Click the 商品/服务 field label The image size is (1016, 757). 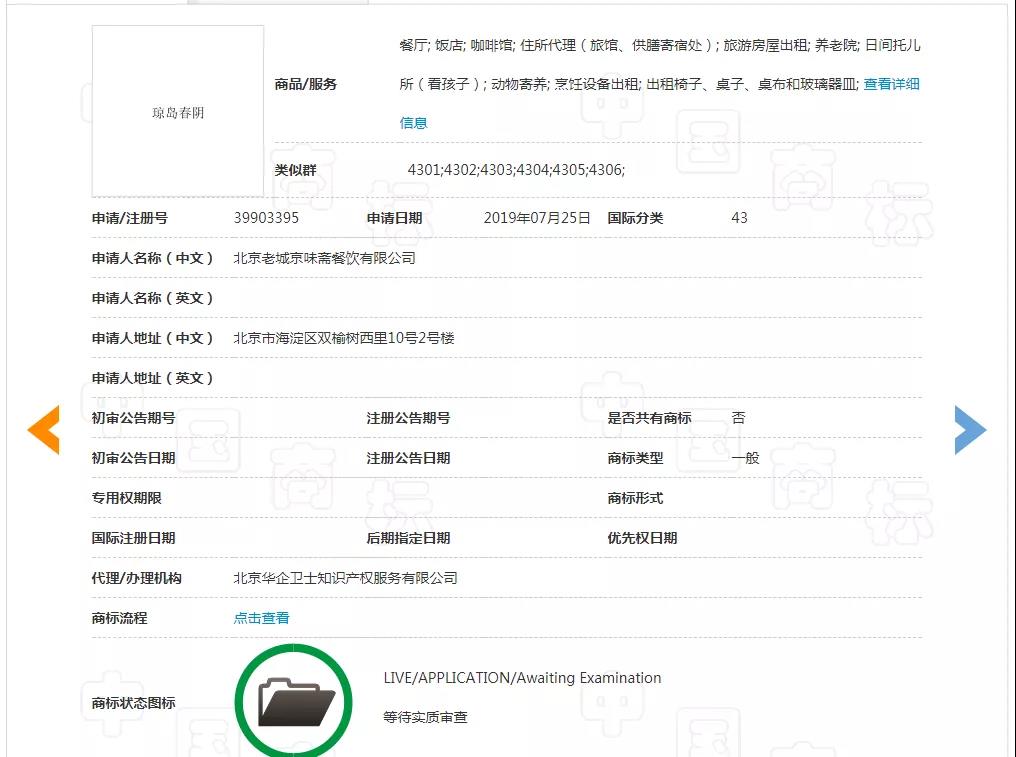click(306, 84)
